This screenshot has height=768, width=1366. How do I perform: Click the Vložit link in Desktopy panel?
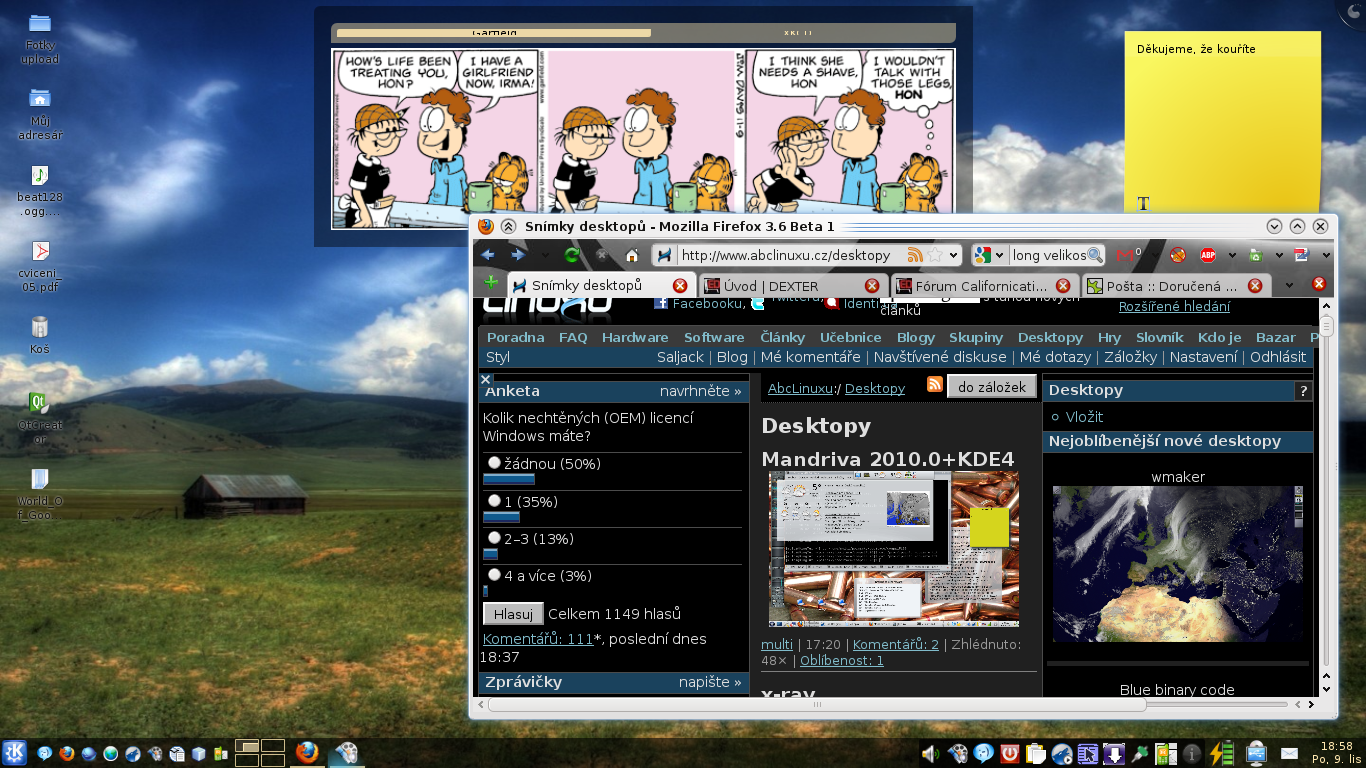click(1085, 417)
